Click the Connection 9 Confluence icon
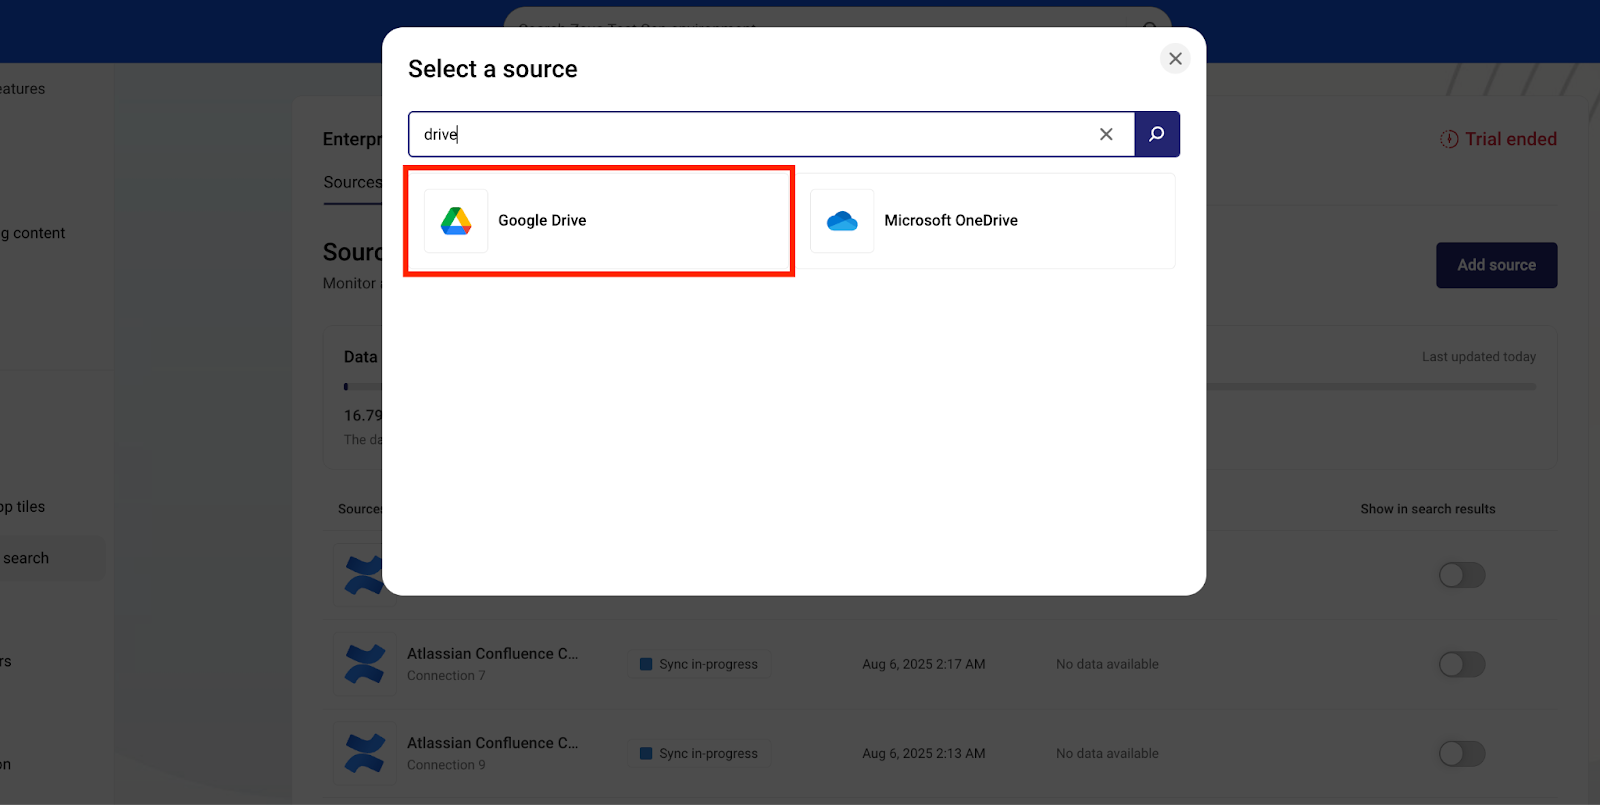The width and height of the screenshot is (1600, 805). [x=364, y=753]
